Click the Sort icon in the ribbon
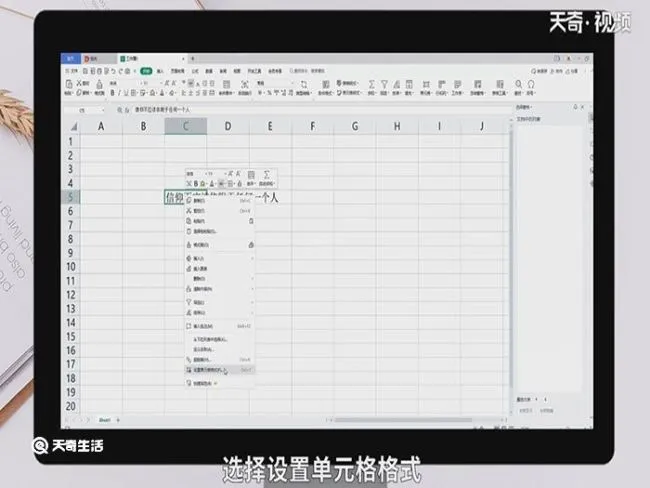 point(397,84)
